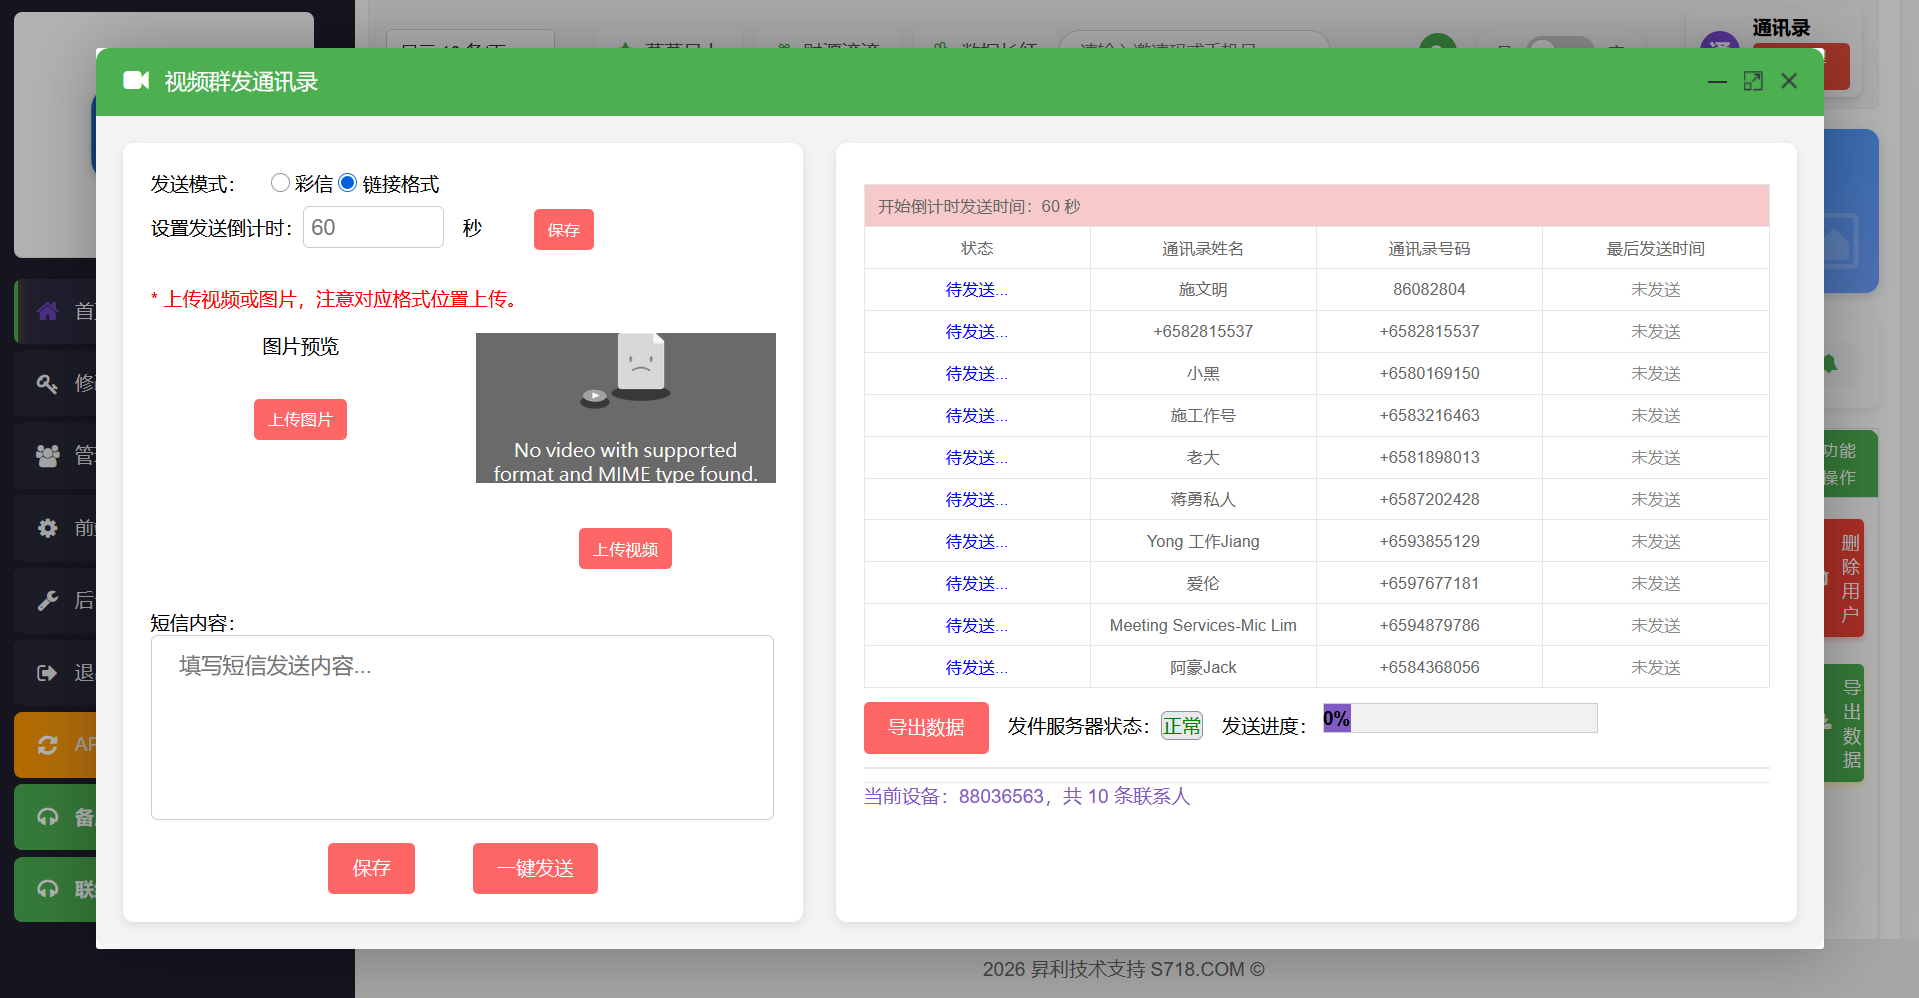Click the SMS content text area

tap(462, 727)
